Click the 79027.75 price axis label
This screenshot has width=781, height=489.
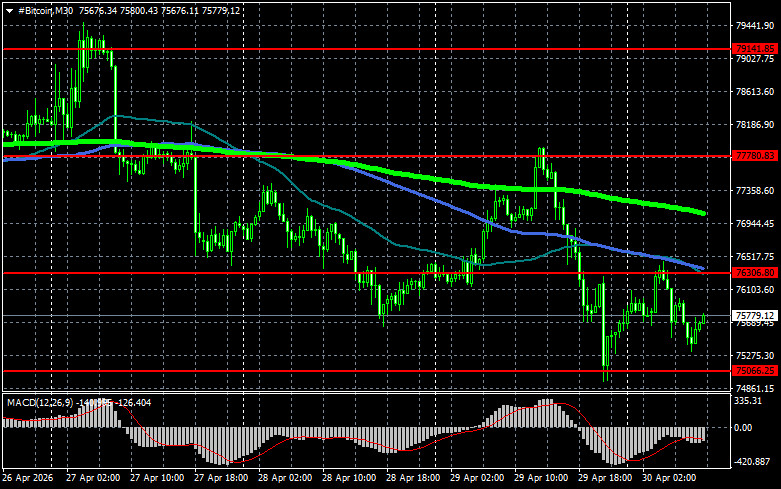point(755,59)
